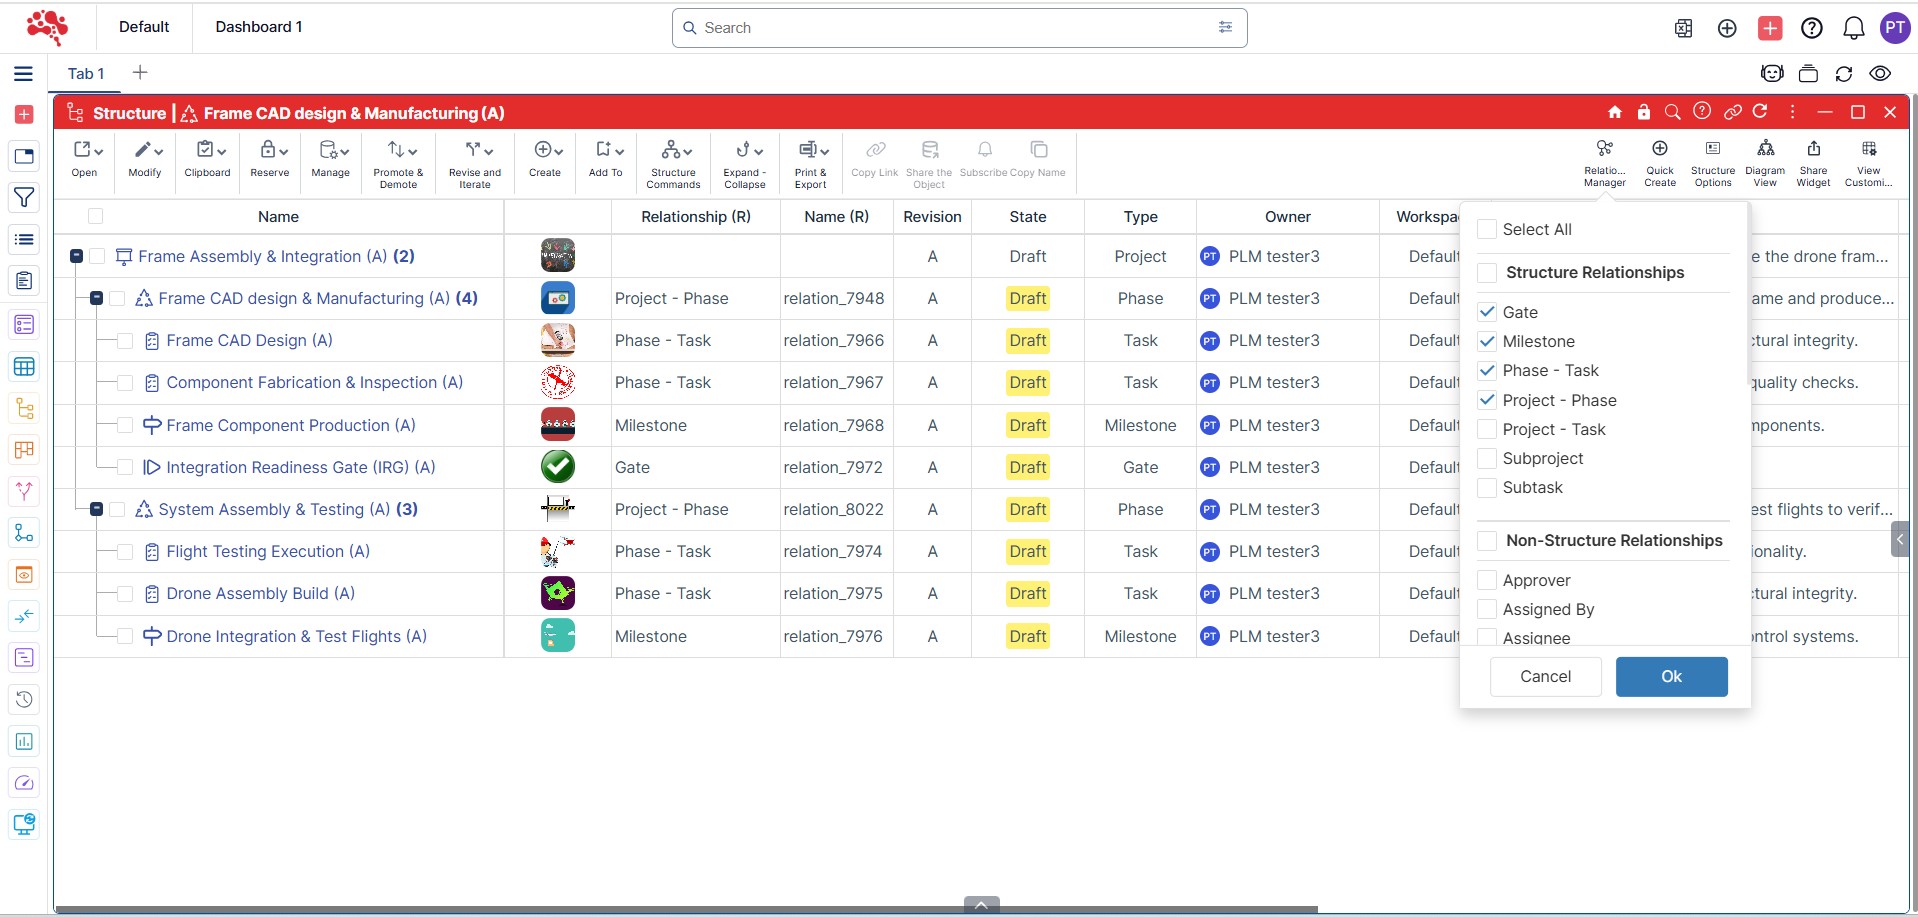Check the Select All checkbox
The height and width of the screenshot is (917, 1918).
pos(1487,229)
